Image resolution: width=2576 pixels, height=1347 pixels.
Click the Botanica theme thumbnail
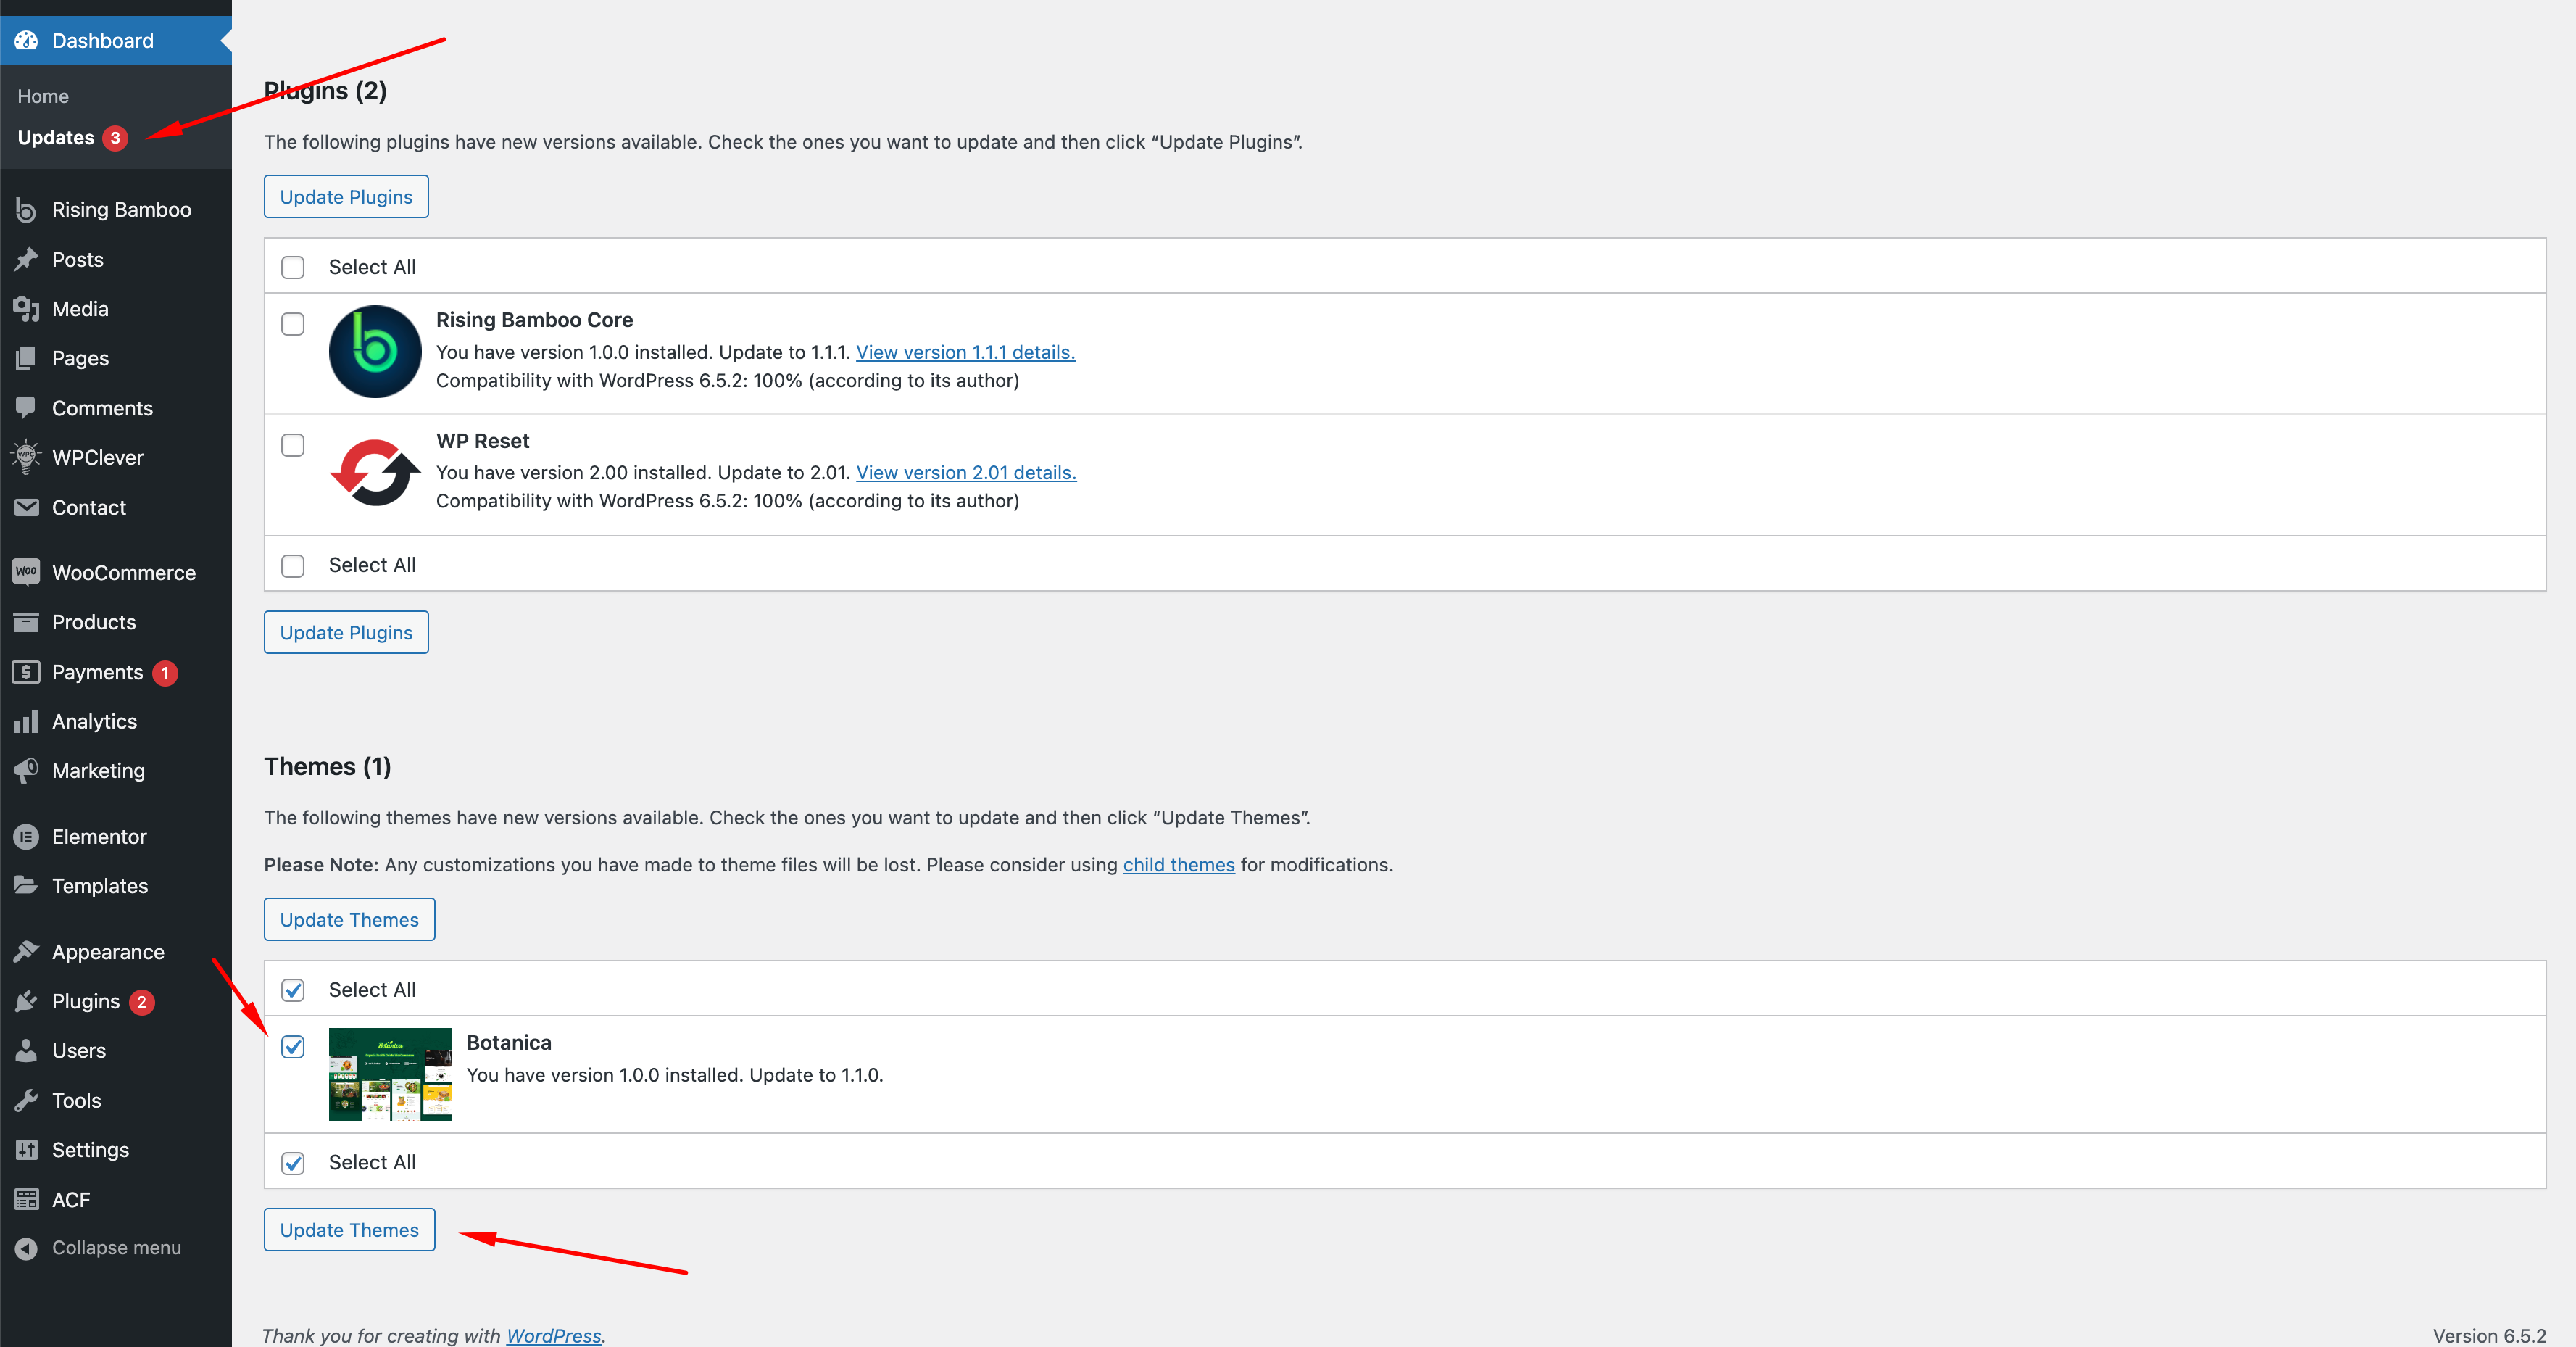pyautogui.click(x=390, y=1074)
